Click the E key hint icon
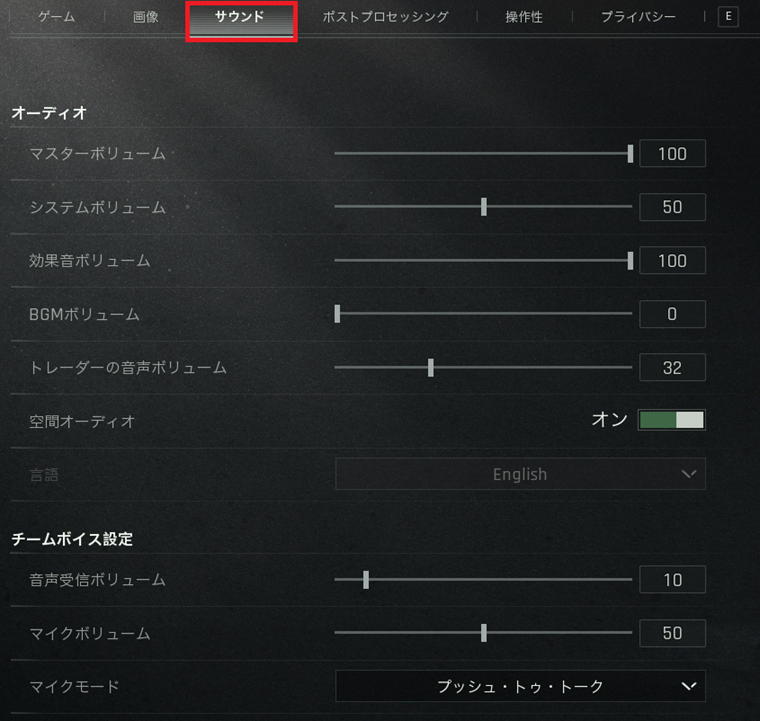 click(x=728, y=17)
